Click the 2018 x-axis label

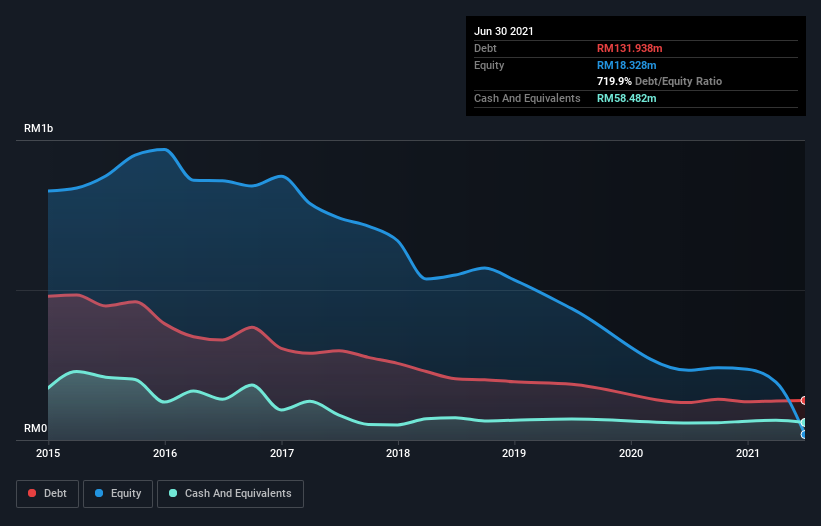(x=398, y=453)
